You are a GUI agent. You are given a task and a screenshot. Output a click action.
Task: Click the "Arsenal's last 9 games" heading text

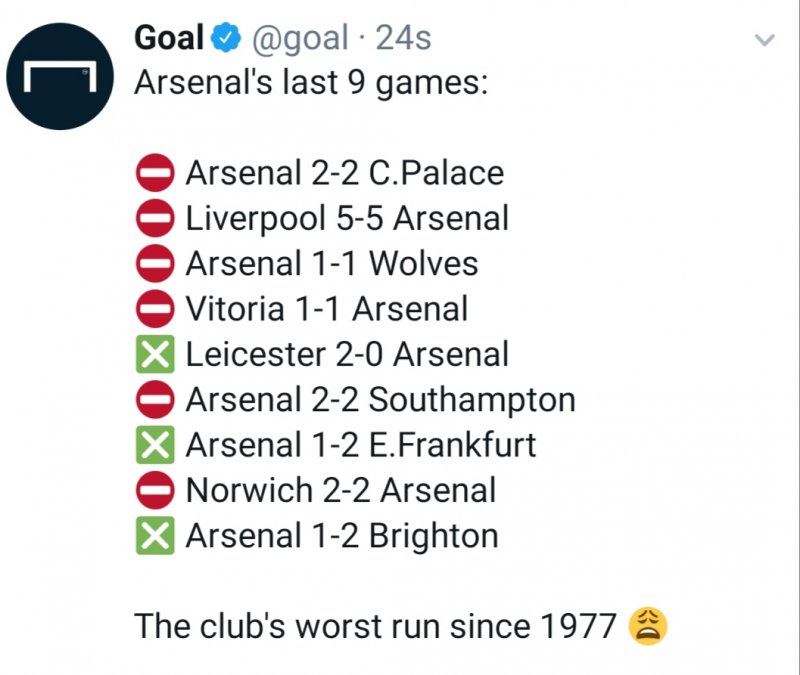[x=310, y=83]
